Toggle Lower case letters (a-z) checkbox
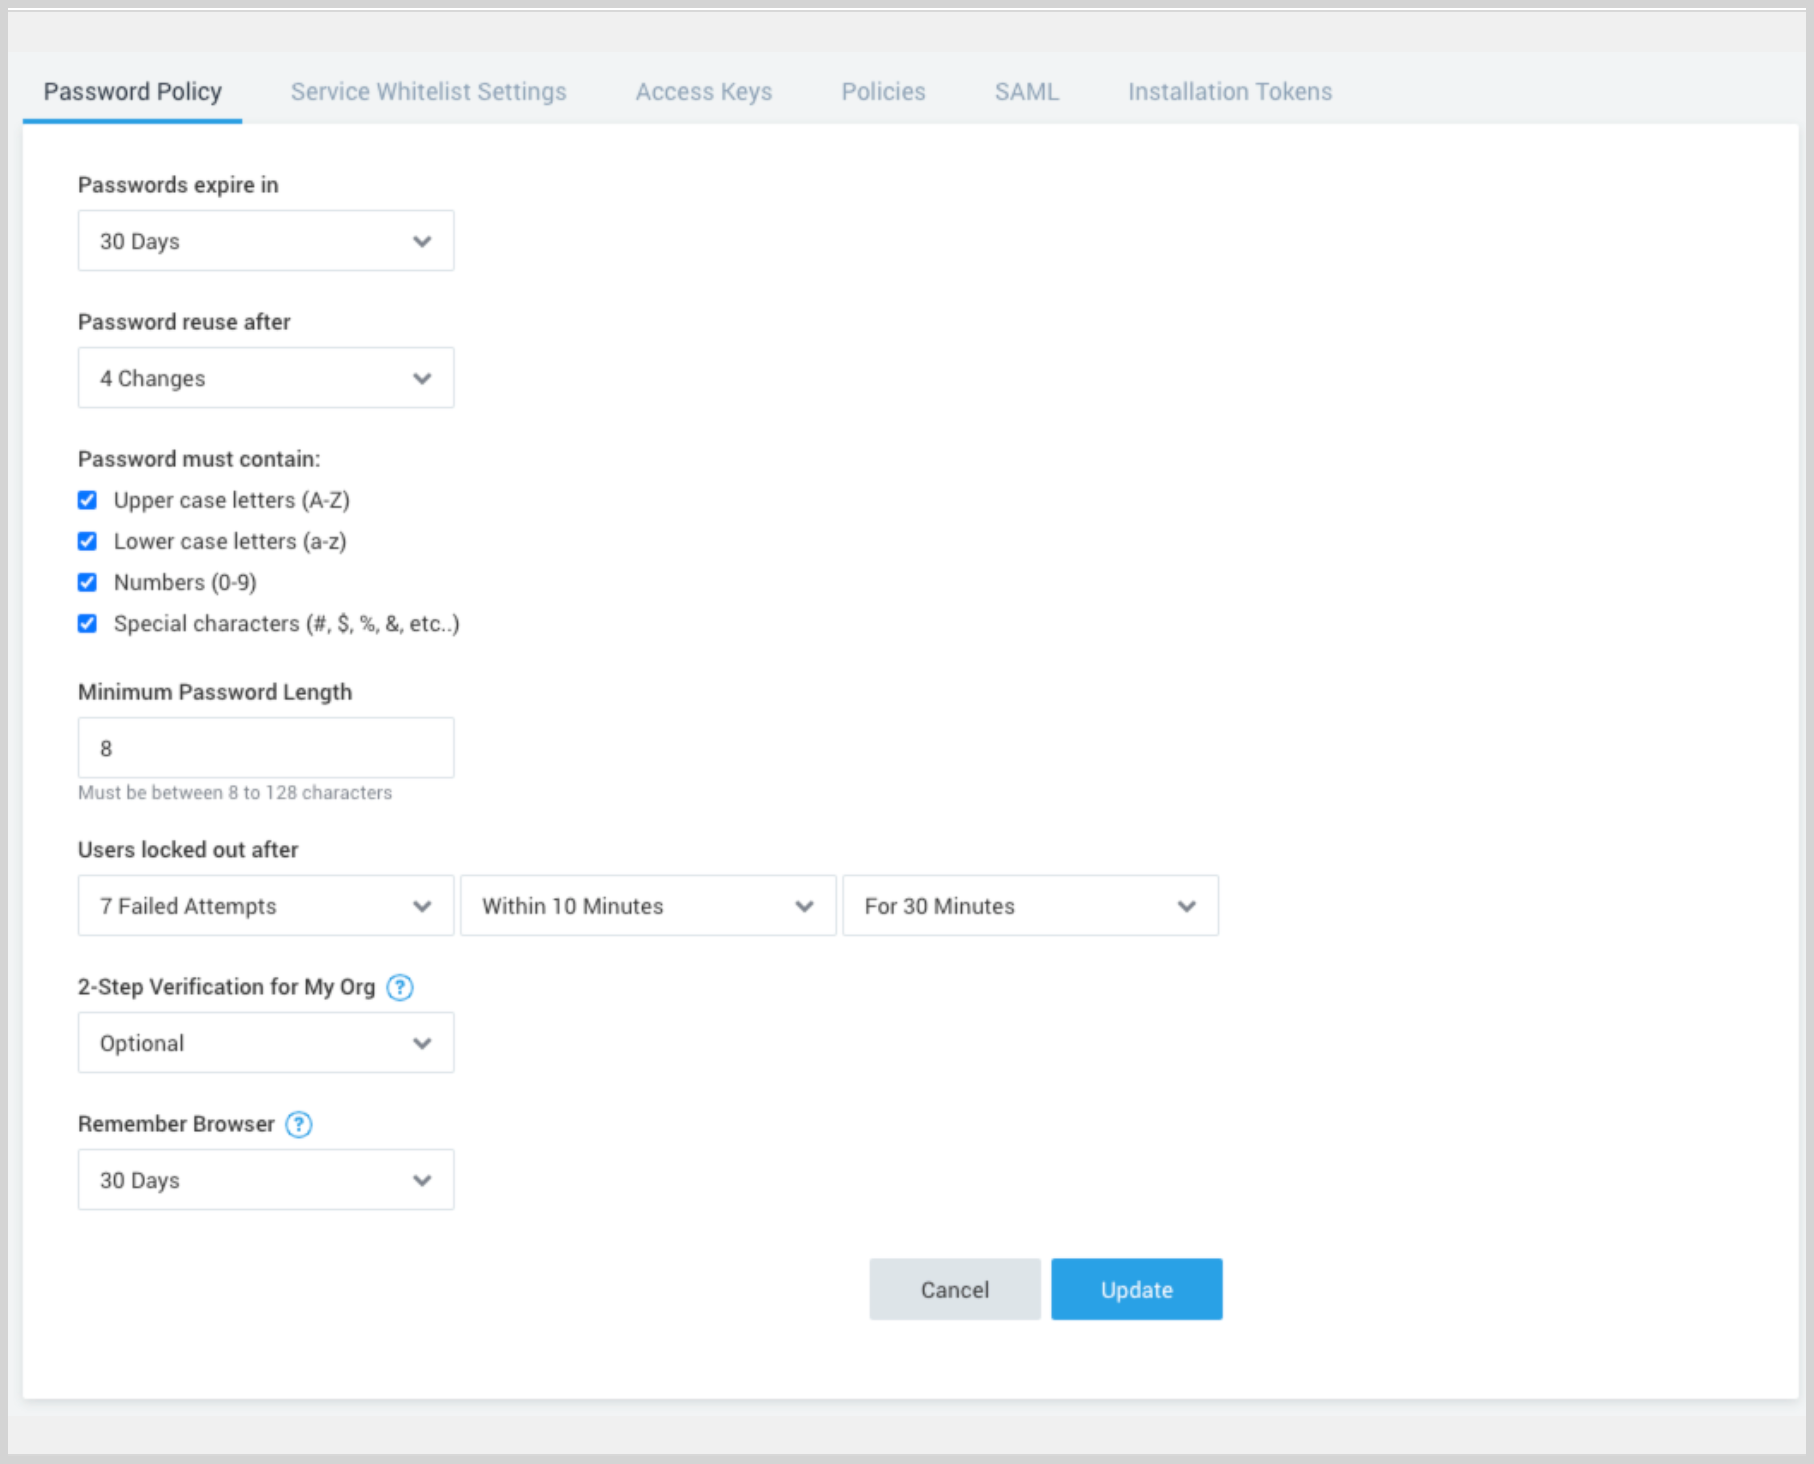The image size is (1814, 1464). [88, 541]
